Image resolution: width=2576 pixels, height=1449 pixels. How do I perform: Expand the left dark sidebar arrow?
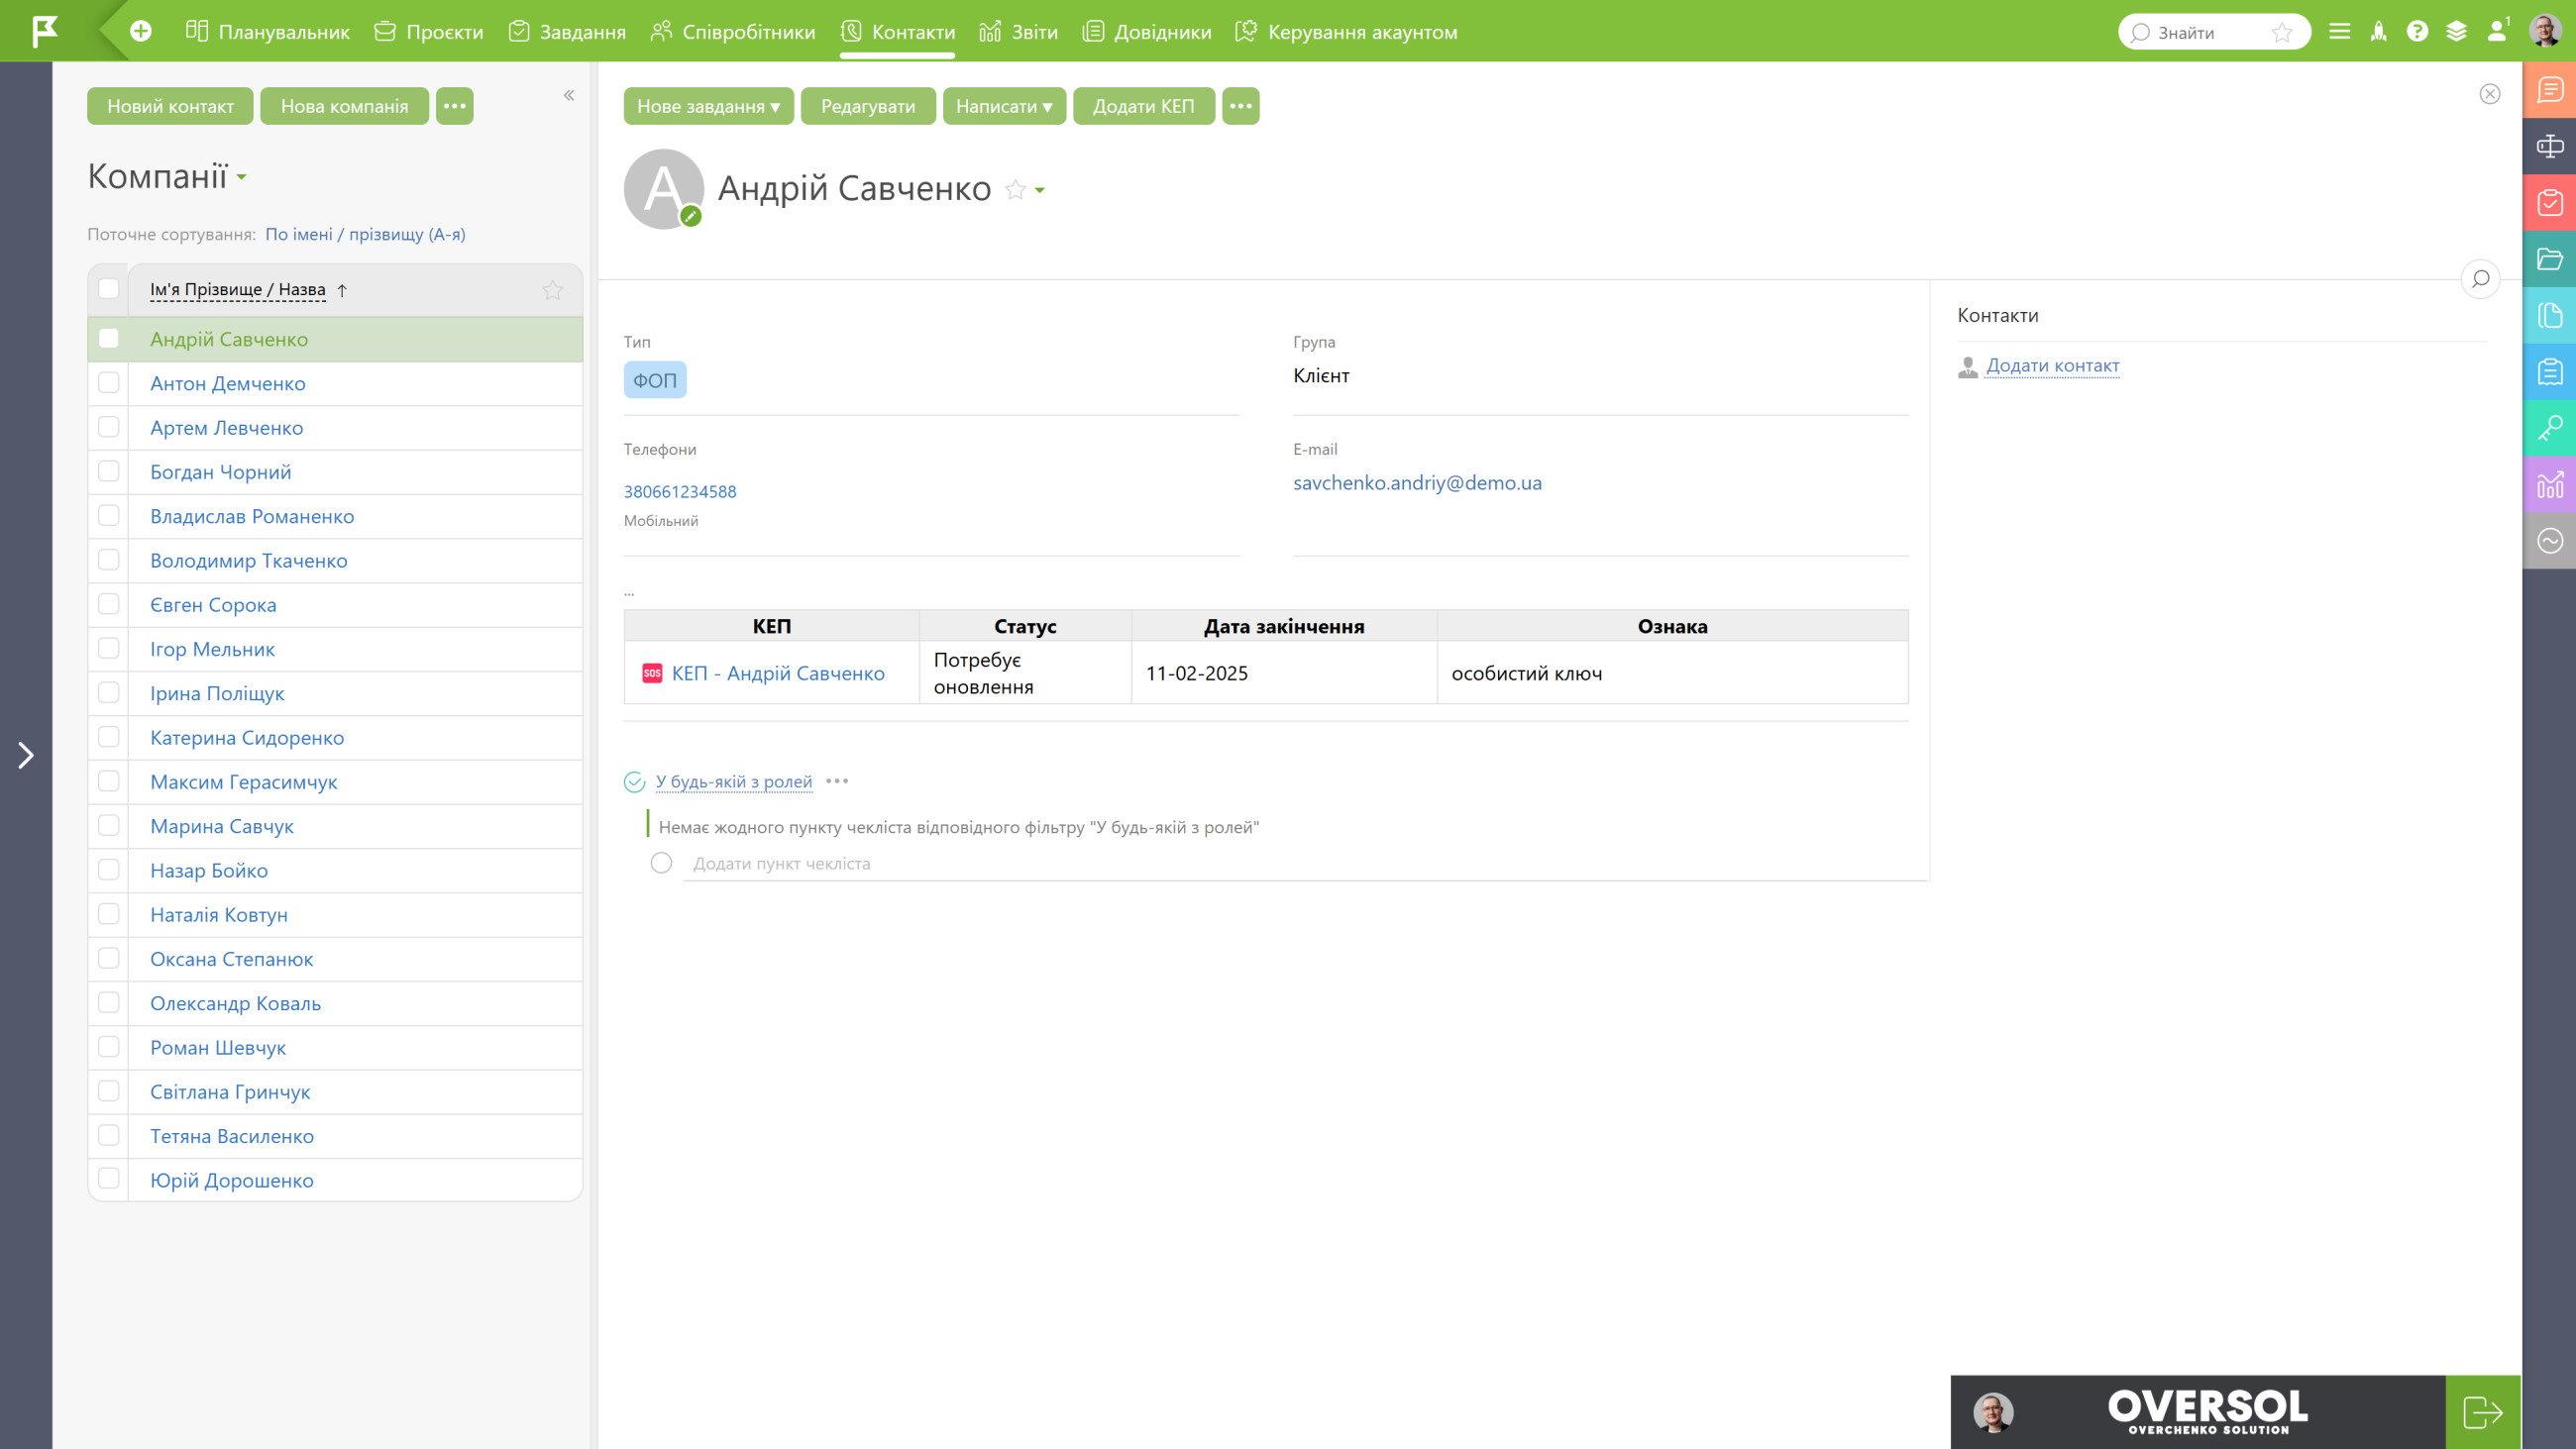point(26,755)
